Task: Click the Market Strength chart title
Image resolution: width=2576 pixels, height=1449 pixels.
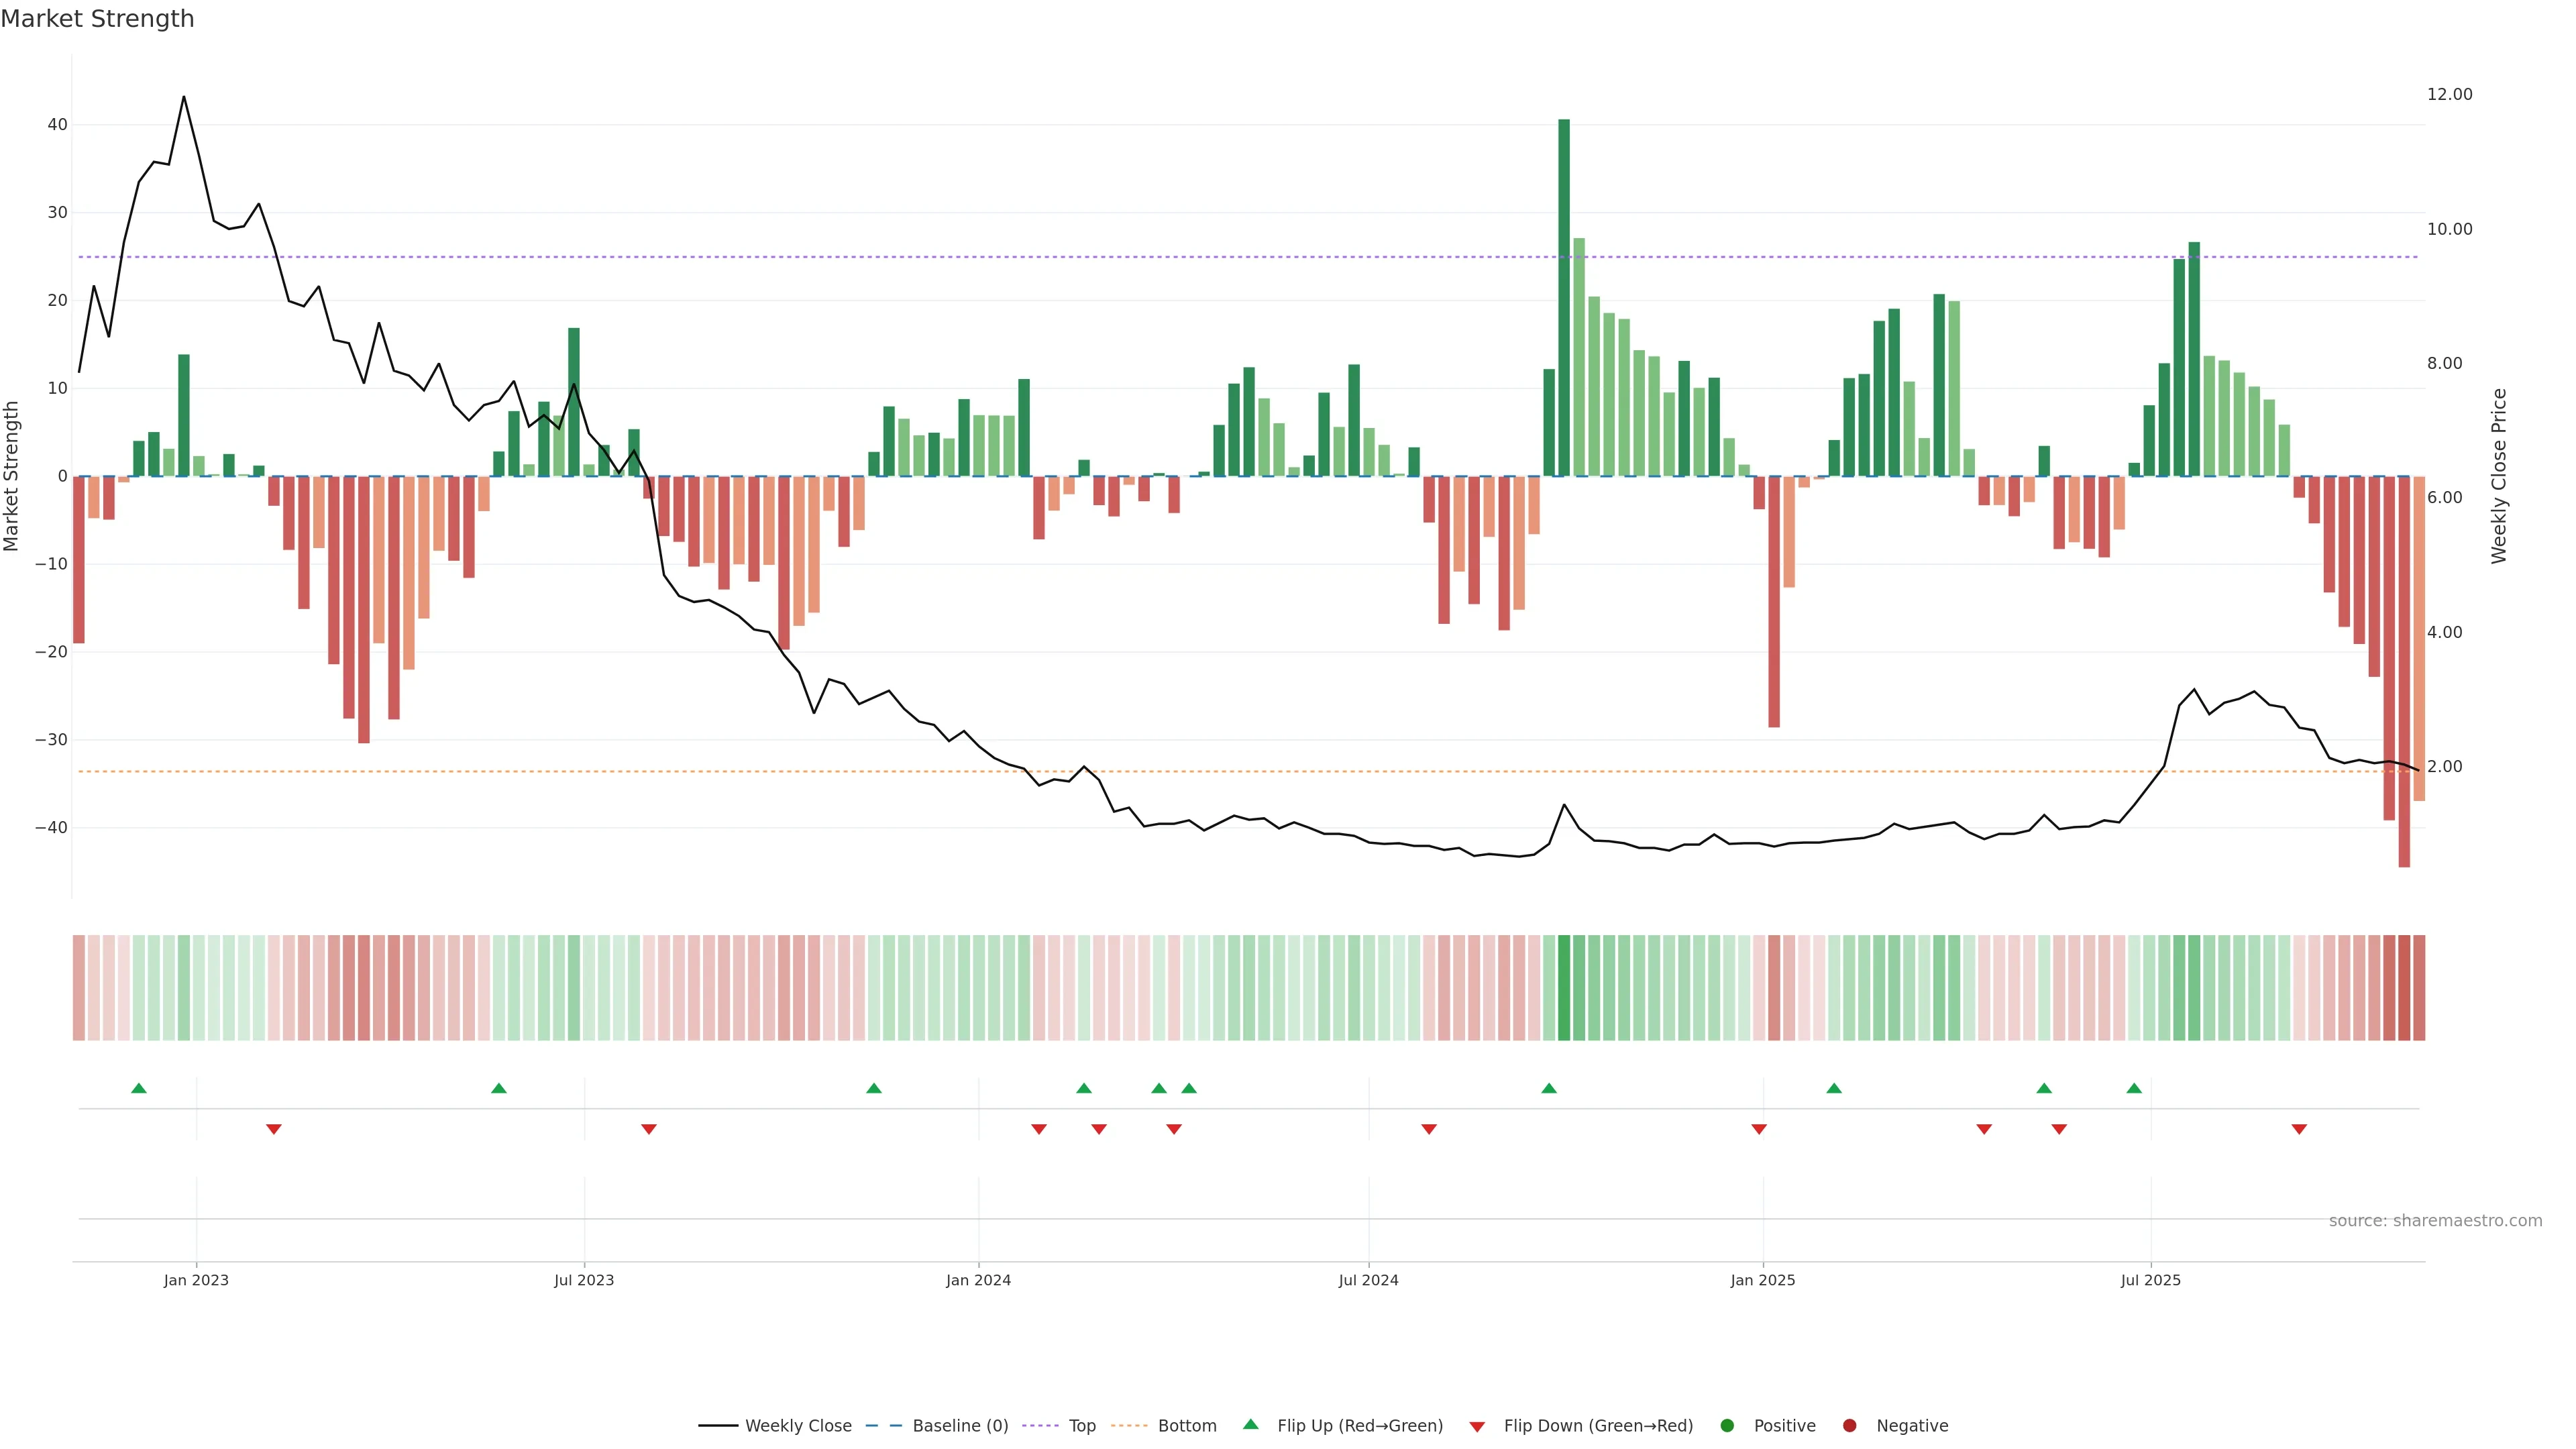Action: (x=97, y=19)
